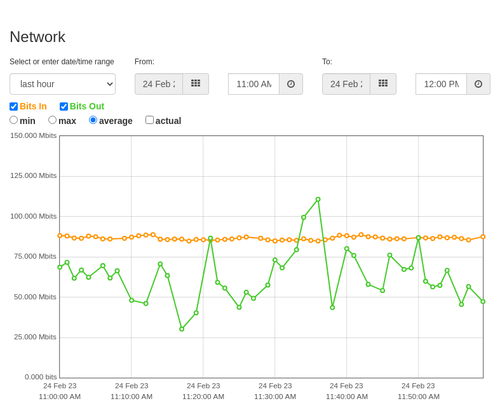
Task: Select the min radio button
Action: 14,120
